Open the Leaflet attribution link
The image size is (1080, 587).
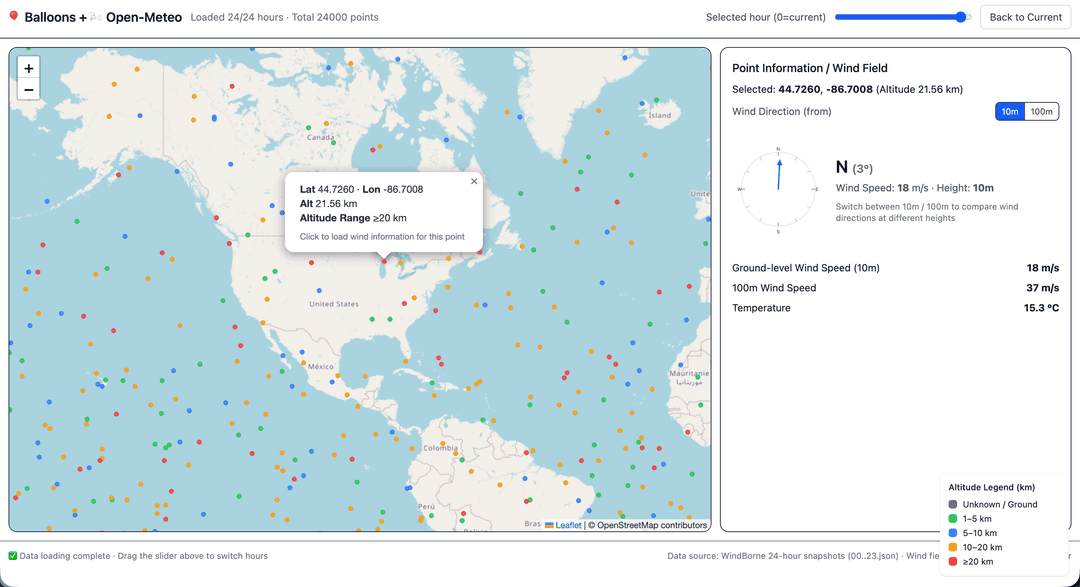(566, 524)
